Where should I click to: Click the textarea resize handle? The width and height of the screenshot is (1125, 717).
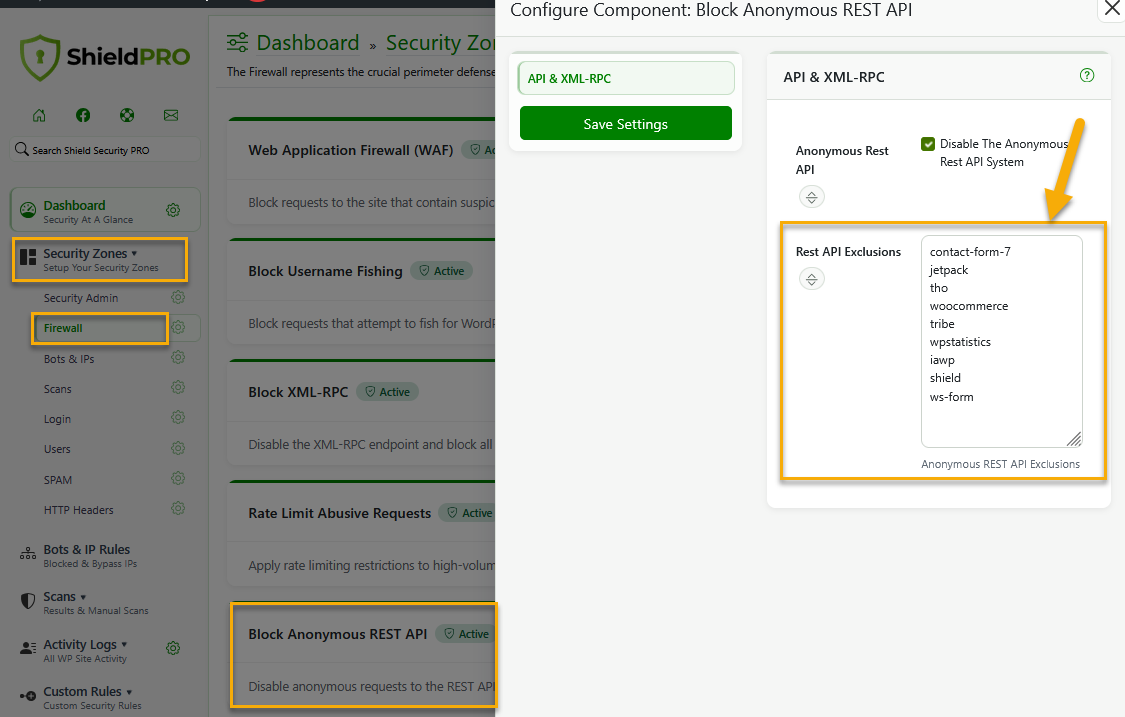[1073, 439]
